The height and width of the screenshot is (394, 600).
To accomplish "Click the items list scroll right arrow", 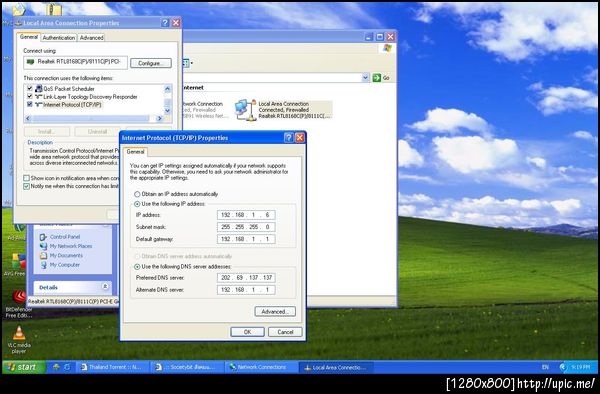I will pyautogui.click(x=160, y=119).
